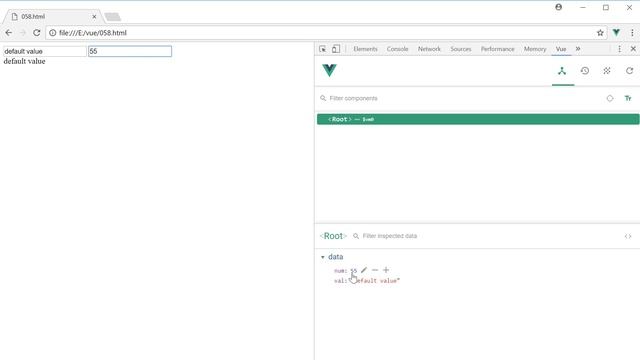Click the num value 55 in data

pyautogui.click(x=353, y=271)
